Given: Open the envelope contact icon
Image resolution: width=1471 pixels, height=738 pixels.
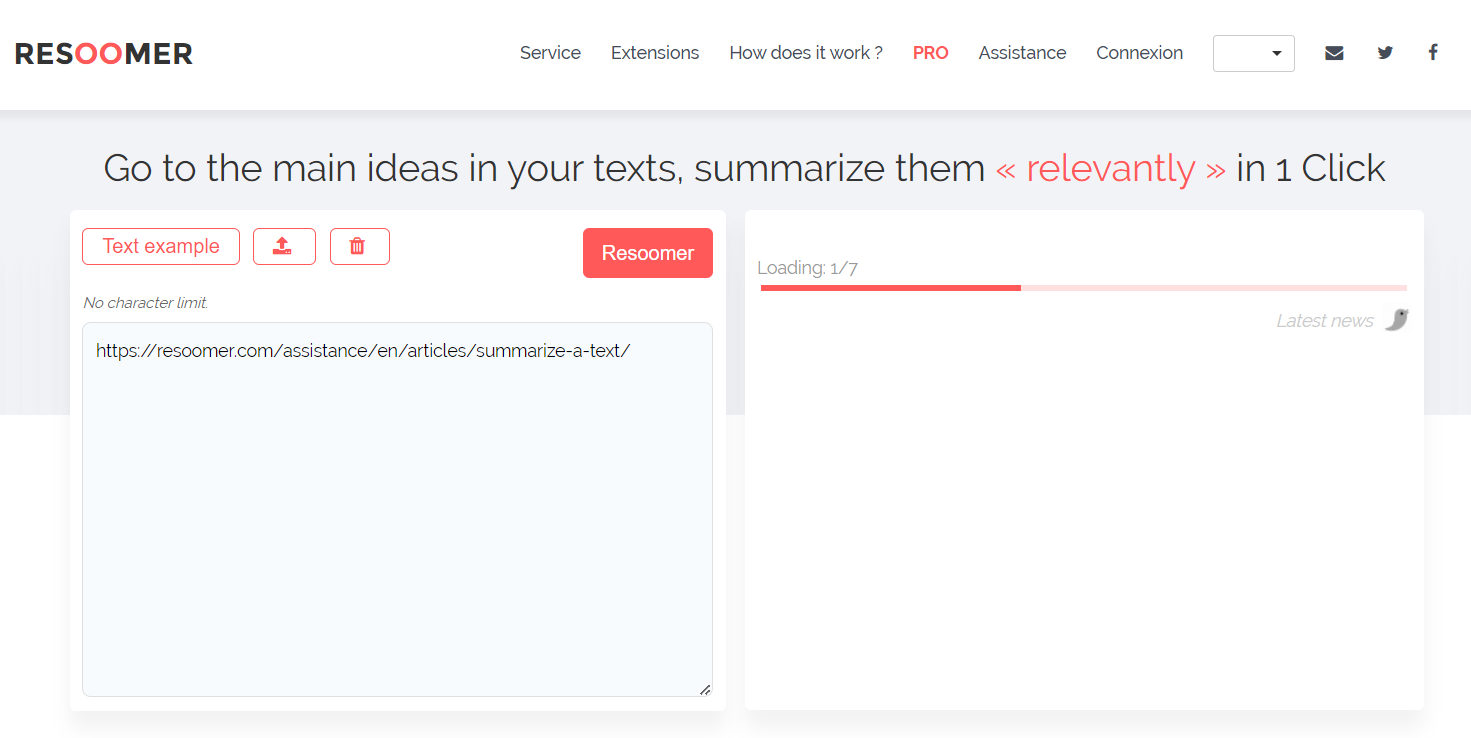Looking at the screenshot, I should (1334, 53).
